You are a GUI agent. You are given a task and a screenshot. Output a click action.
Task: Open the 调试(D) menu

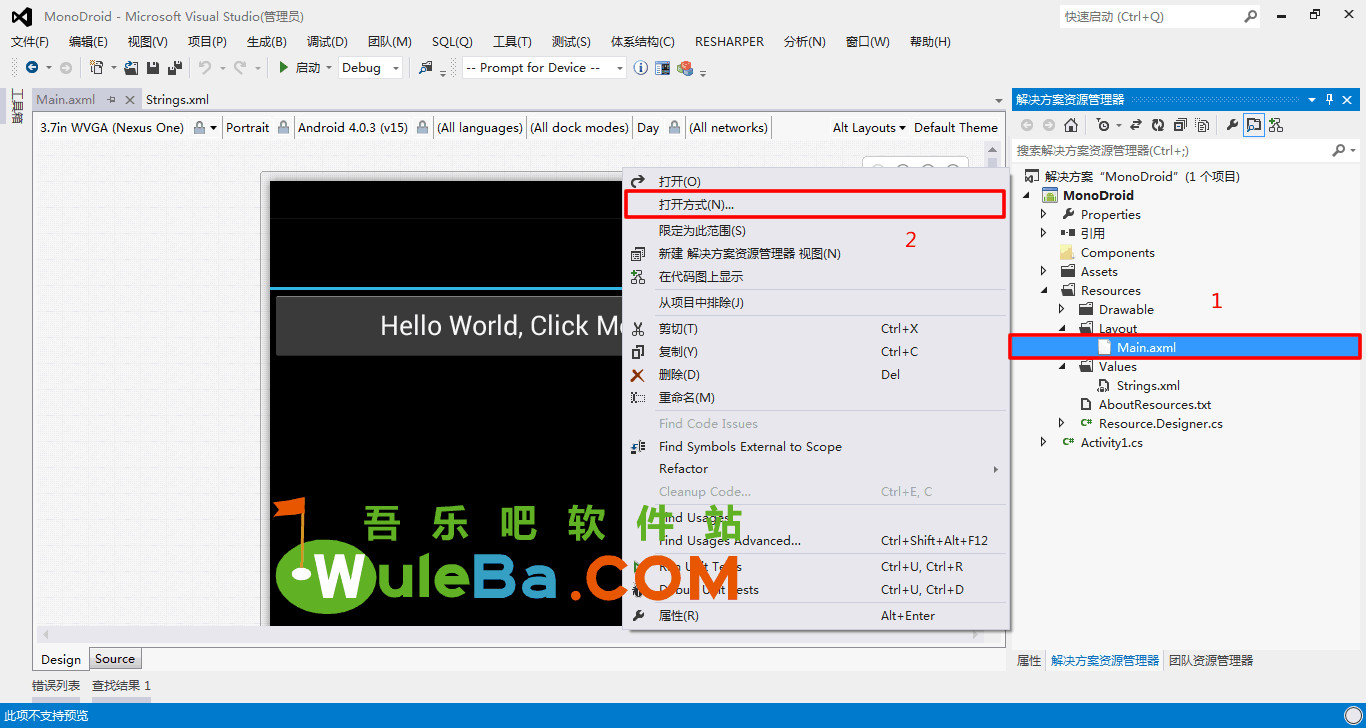(327, 42)
